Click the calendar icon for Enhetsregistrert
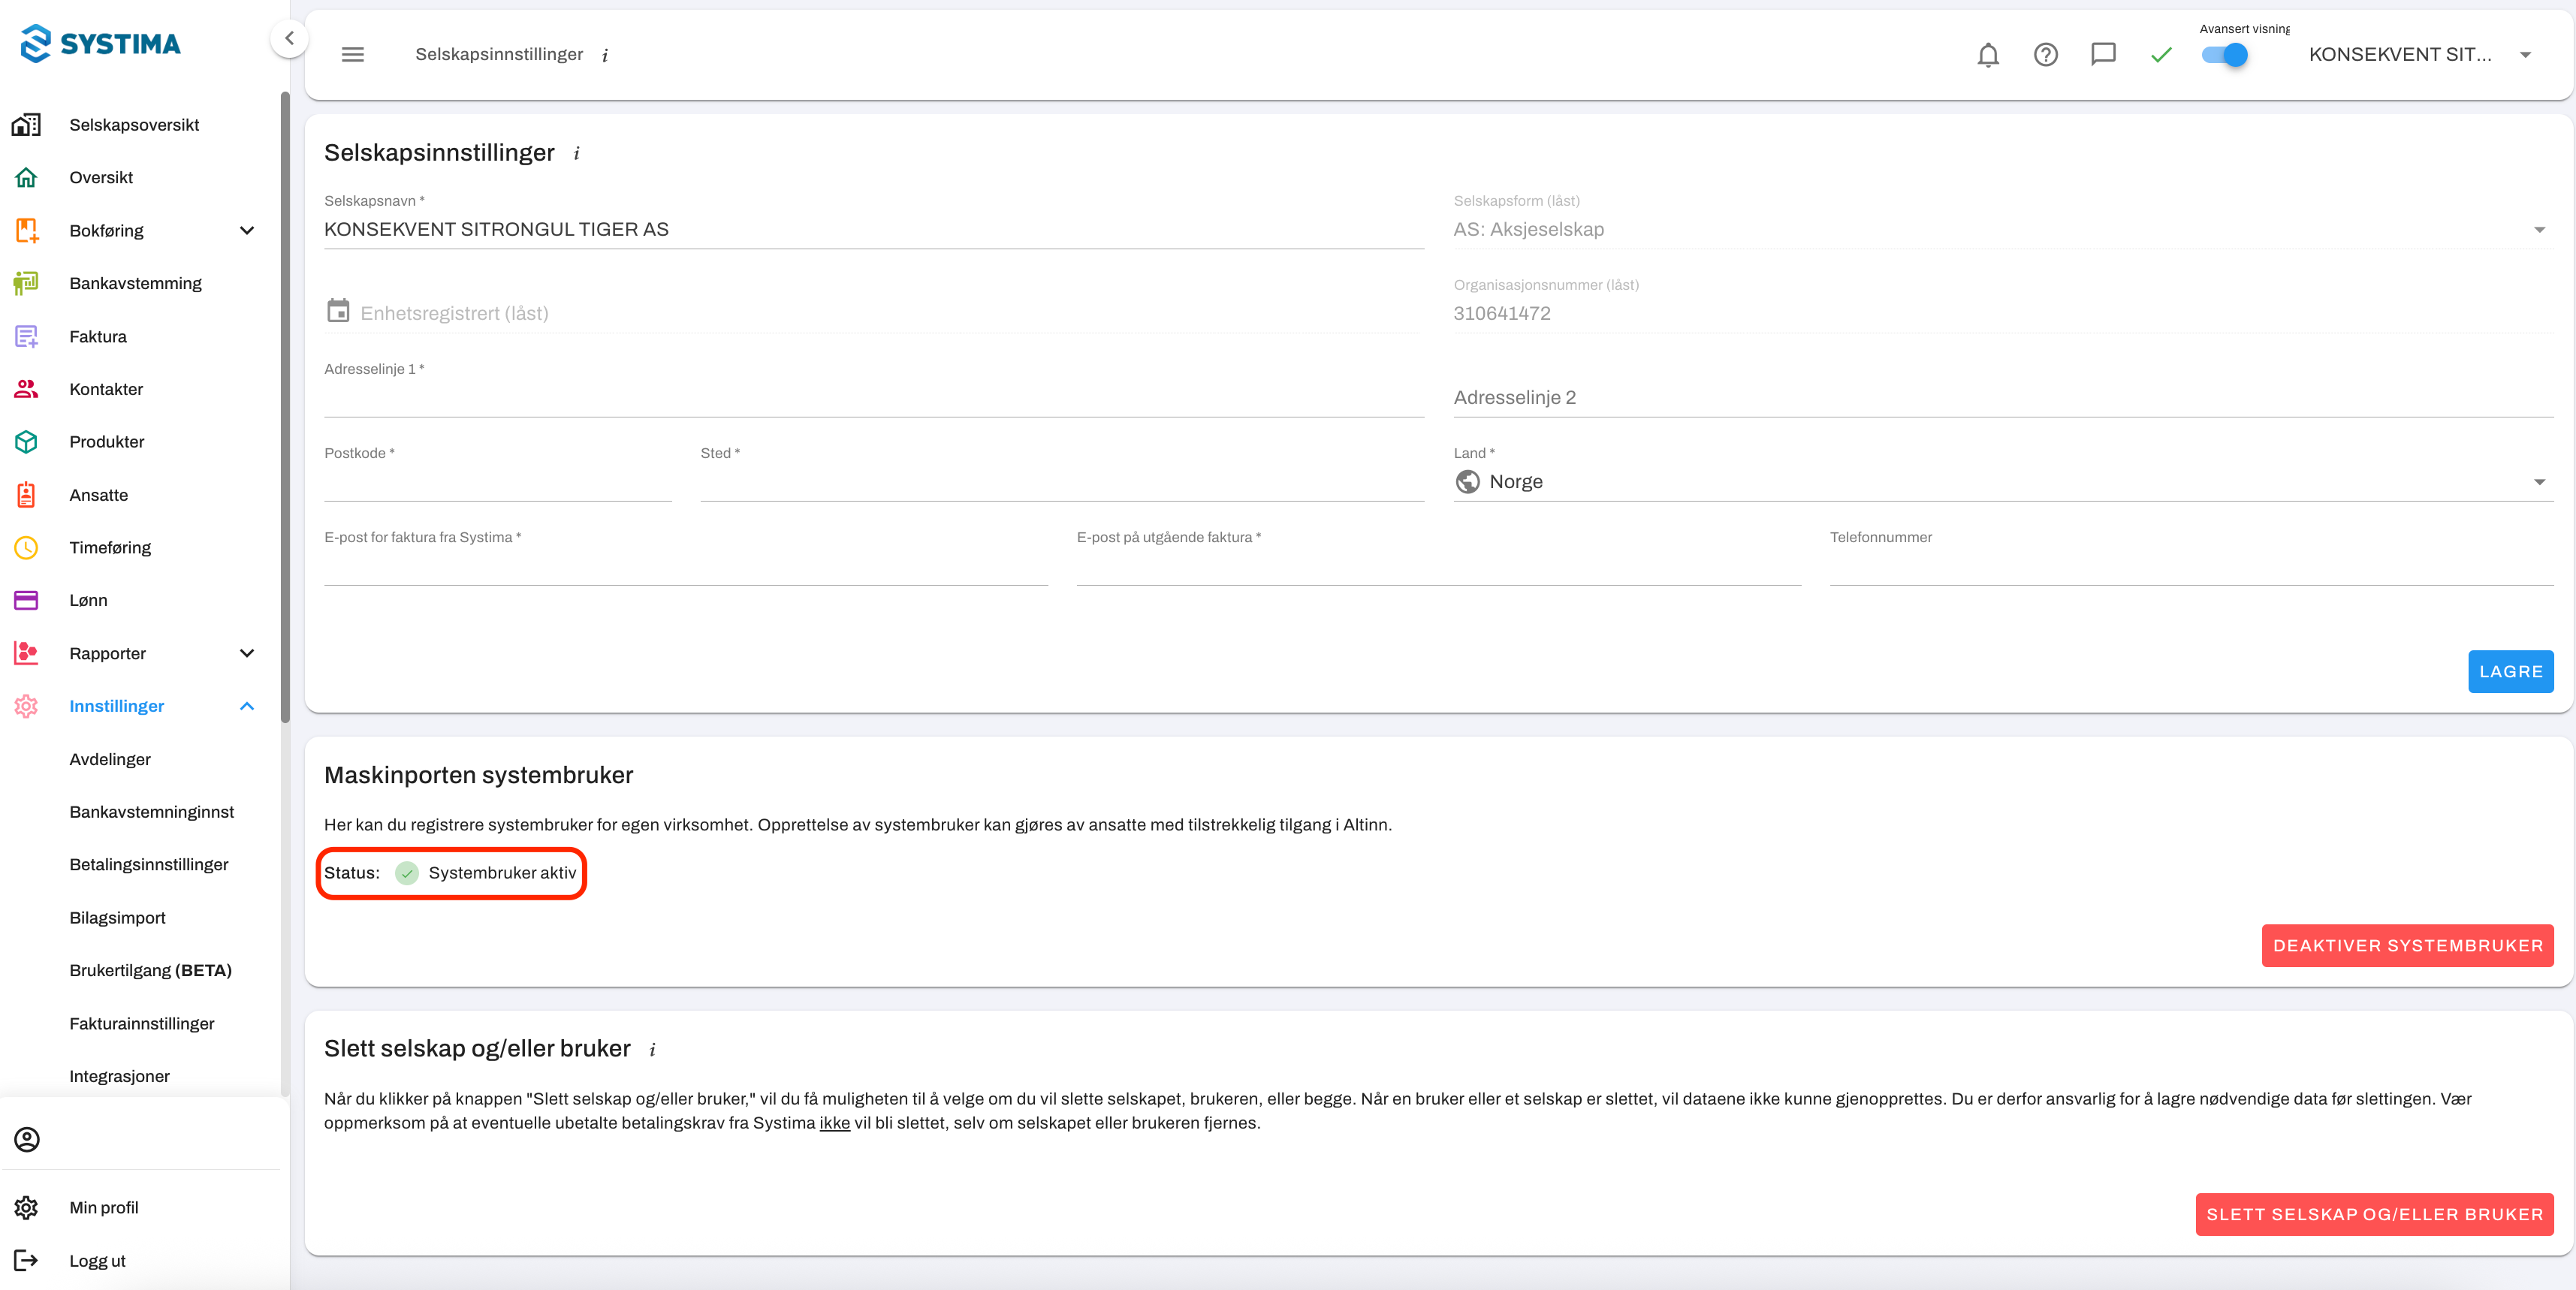This screenshot has height=1290, width=2576. click(338, 311)
